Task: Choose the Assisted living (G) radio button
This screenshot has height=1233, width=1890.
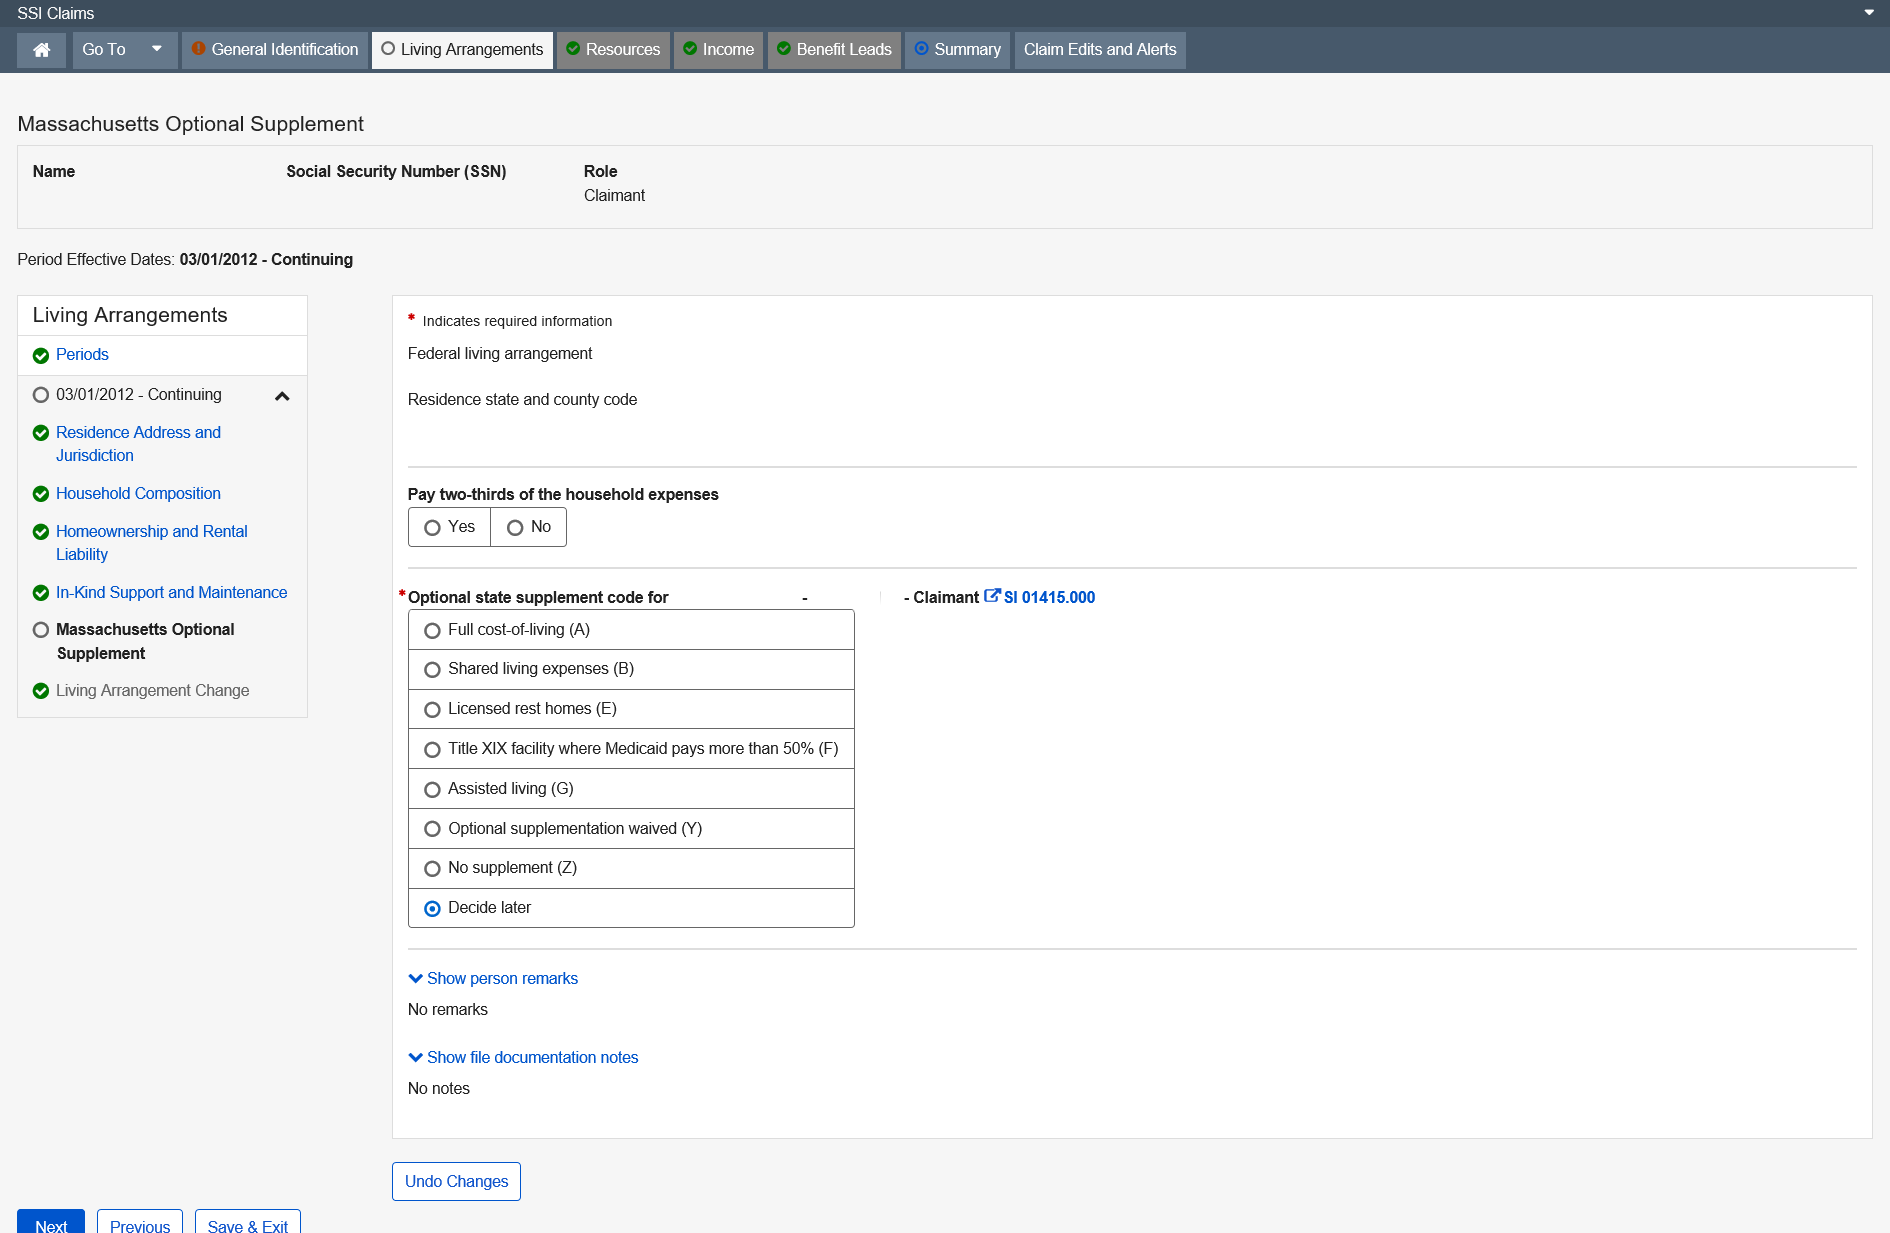Action: point(432,790)
